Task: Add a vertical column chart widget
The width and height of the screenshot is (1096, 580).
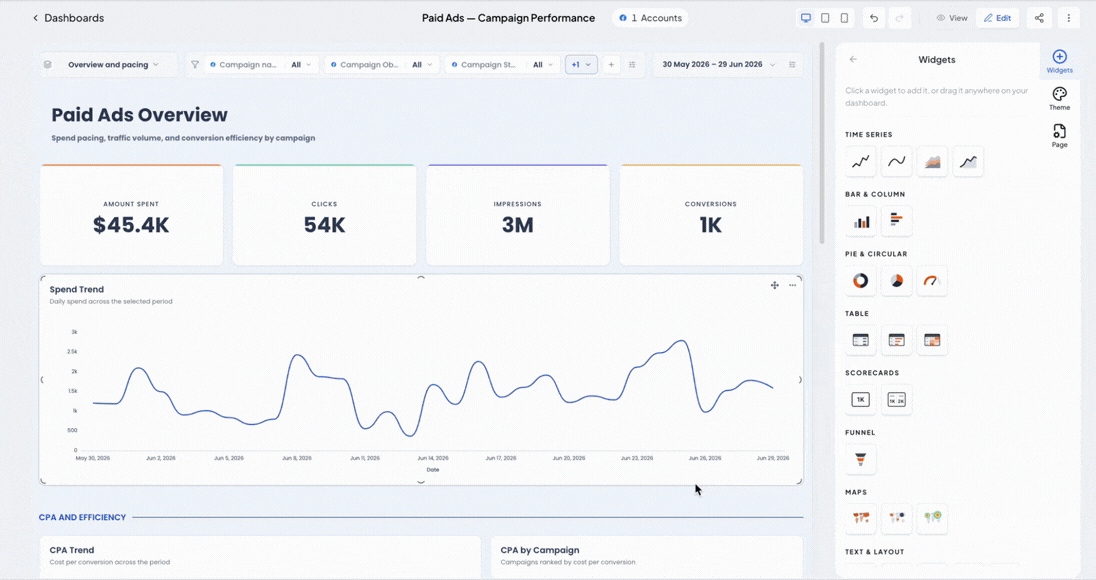Action: click(x=860, y=222)
